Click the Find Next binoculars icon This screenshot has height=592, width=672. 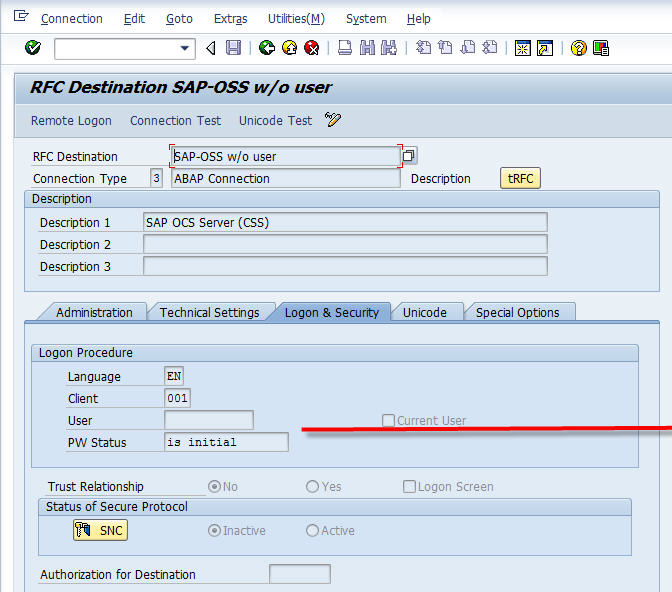click(x=389, y=48)
